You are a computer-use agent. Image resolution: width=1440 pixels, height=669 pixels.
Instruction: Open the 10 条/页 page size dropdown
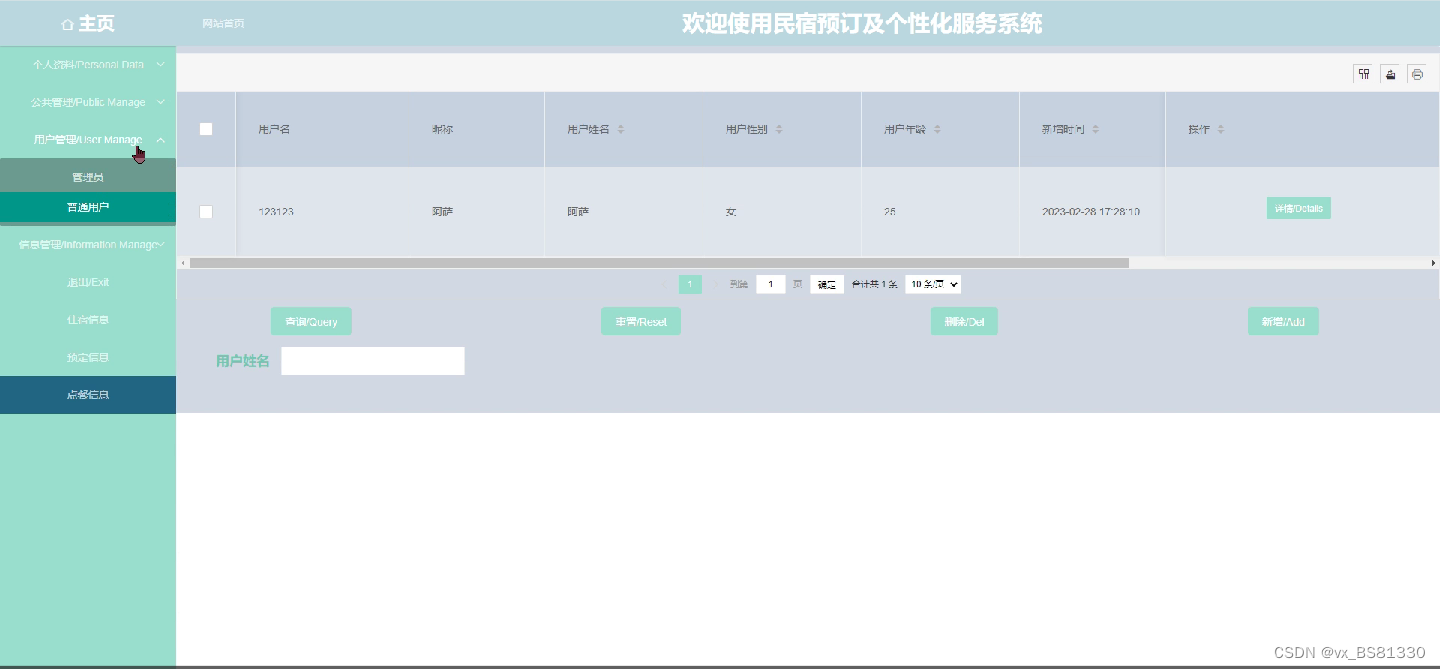point(933,284)
